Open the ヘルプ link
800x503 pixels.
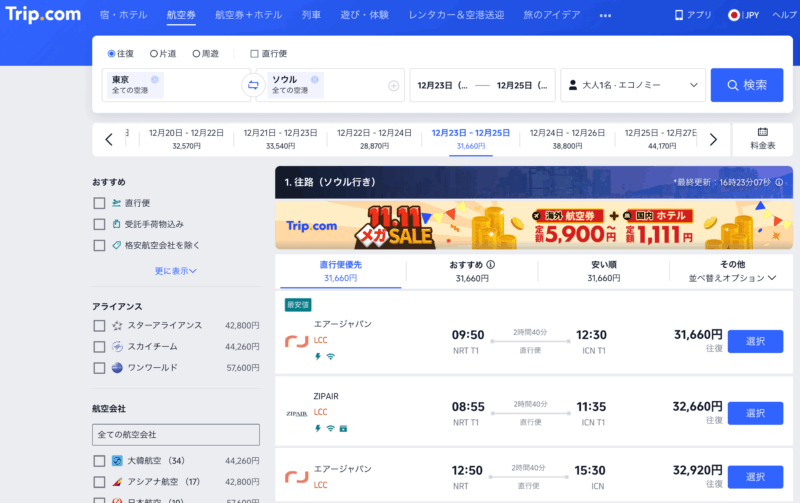point(785,15)
